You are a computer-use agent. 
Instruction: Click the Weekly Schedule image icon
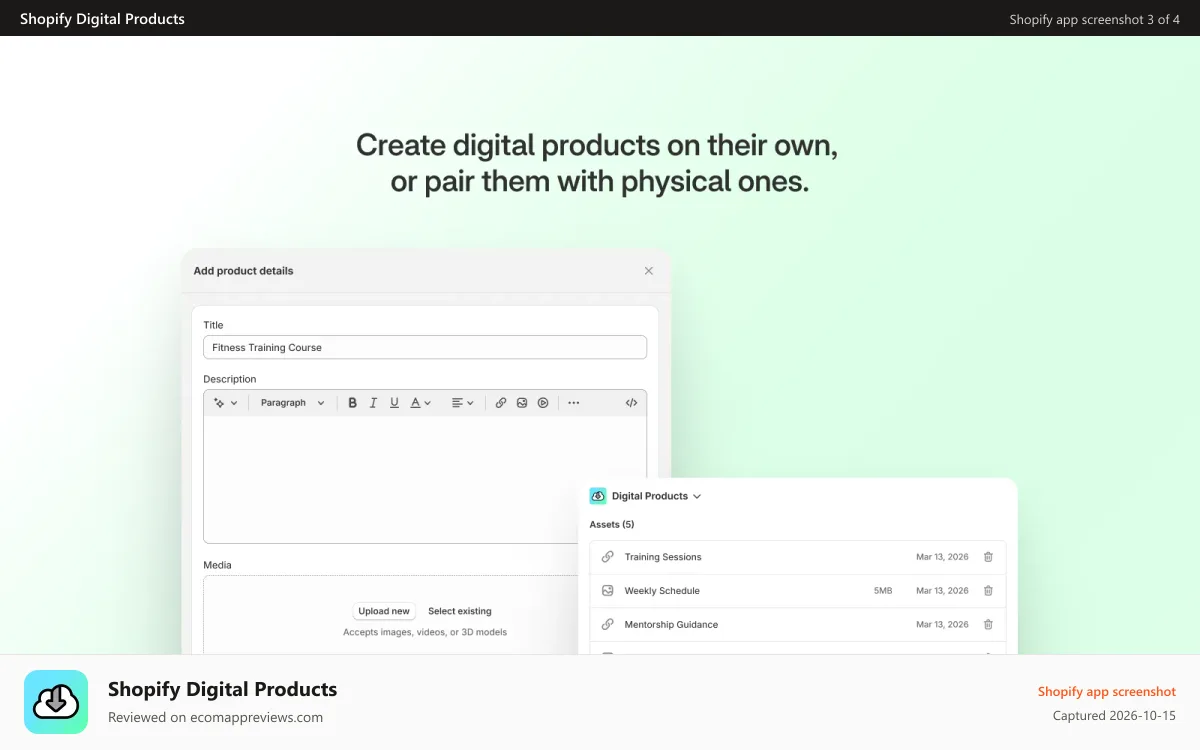607,591
